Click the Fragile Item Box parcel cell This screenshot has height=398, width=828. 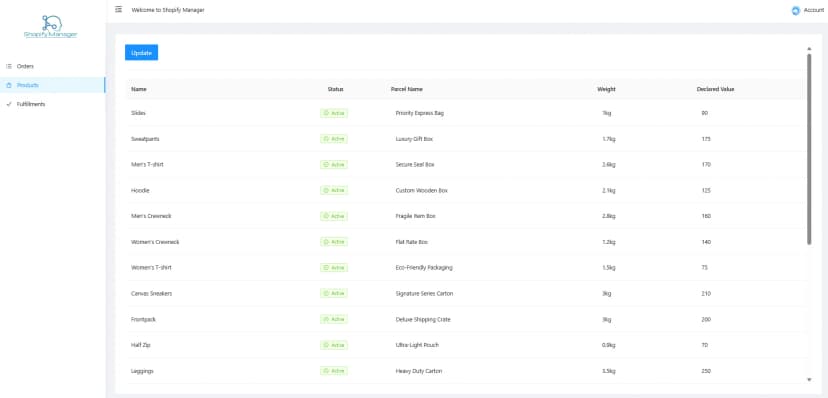[x=416, y=216]
